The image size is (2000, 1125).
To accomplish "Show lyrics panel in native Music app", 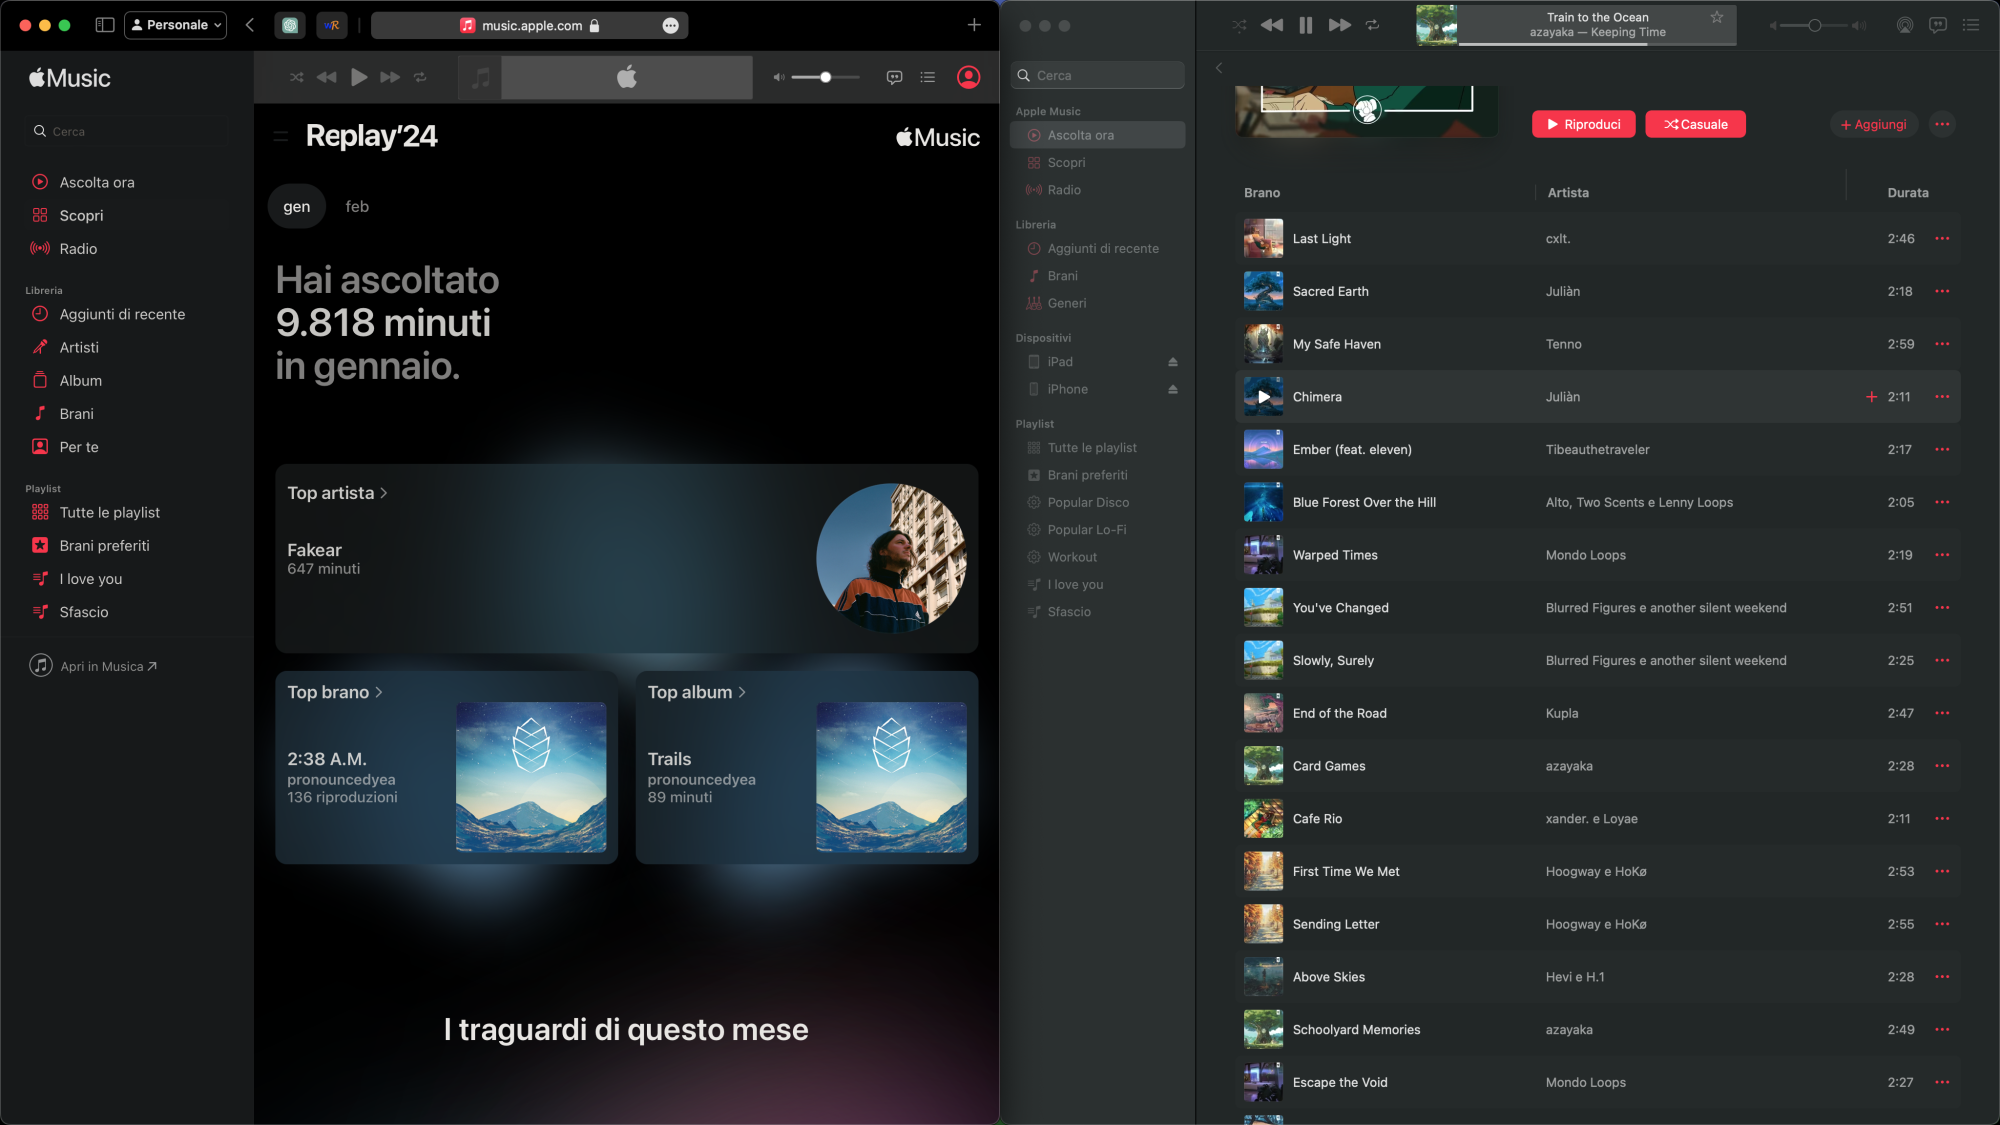I will 1938,25.
